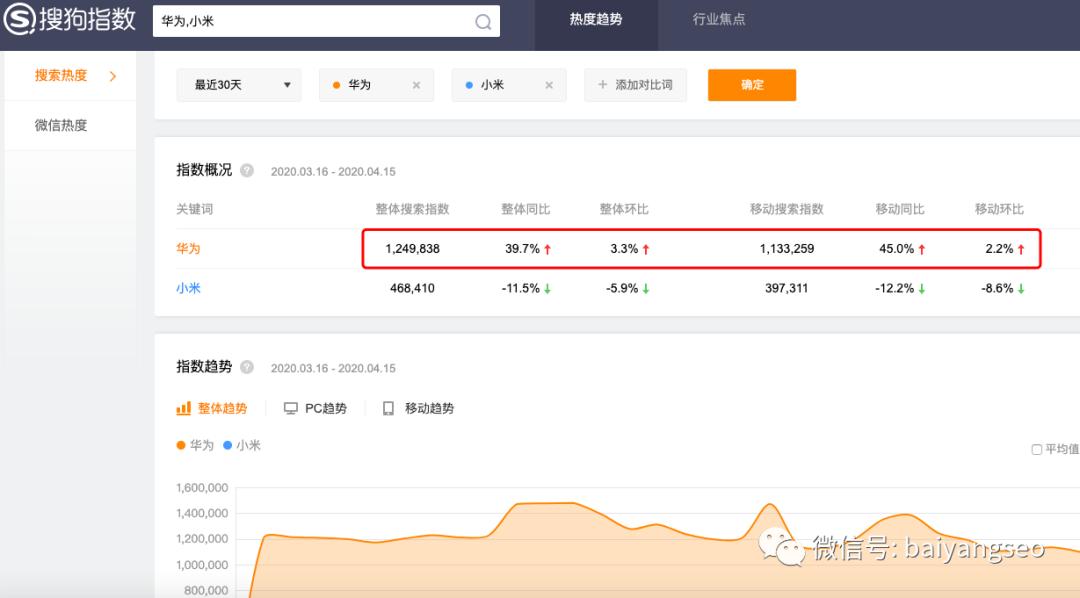Switch to the 热度趋势 tab
Image resolution: width=1080 pixels, height=598 pixels.
596,17
